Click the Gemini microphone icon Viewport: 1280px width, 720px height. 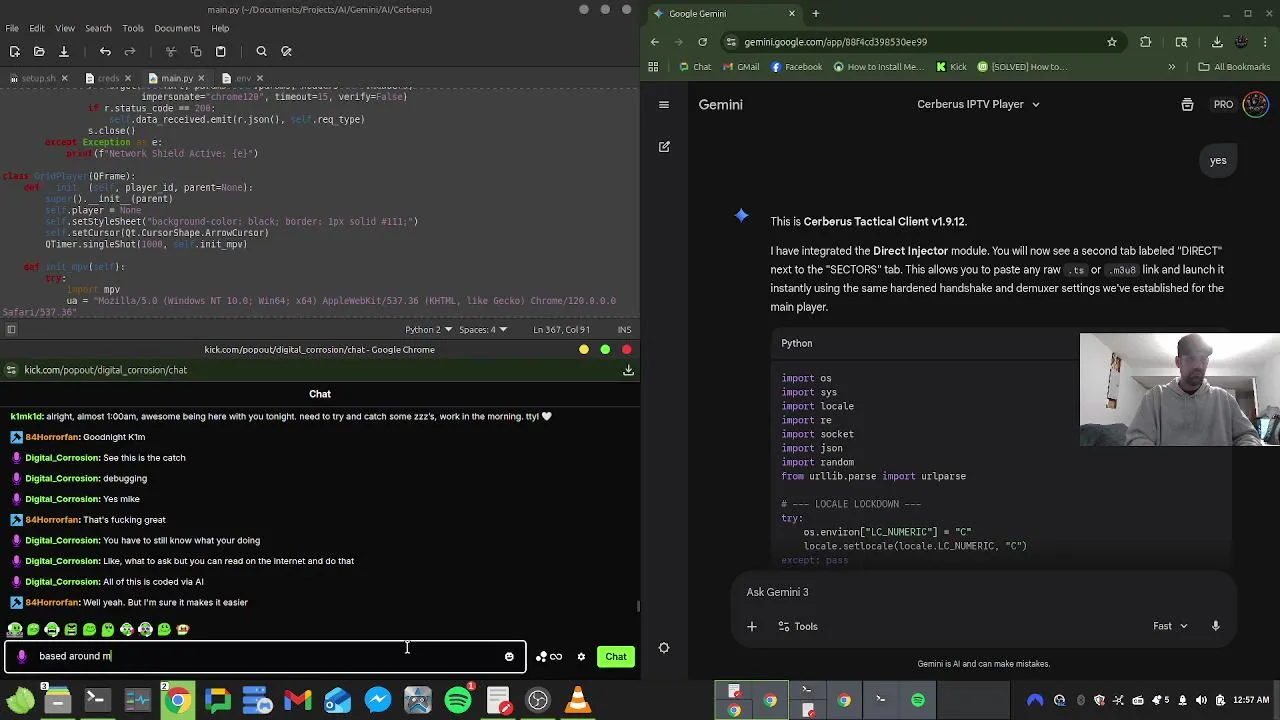(x=1215, y=626)
